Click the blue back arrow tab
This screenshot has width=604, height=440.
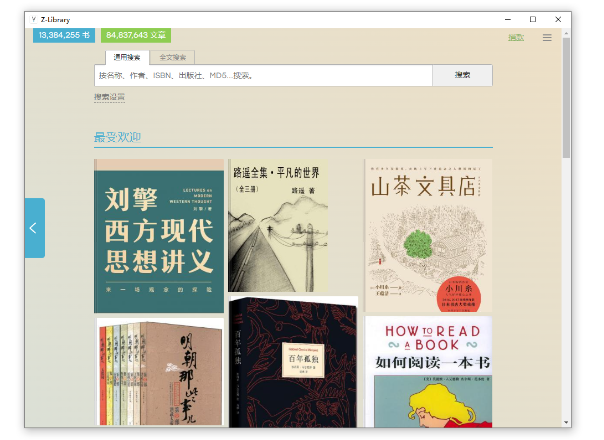[x=35, y=228]
